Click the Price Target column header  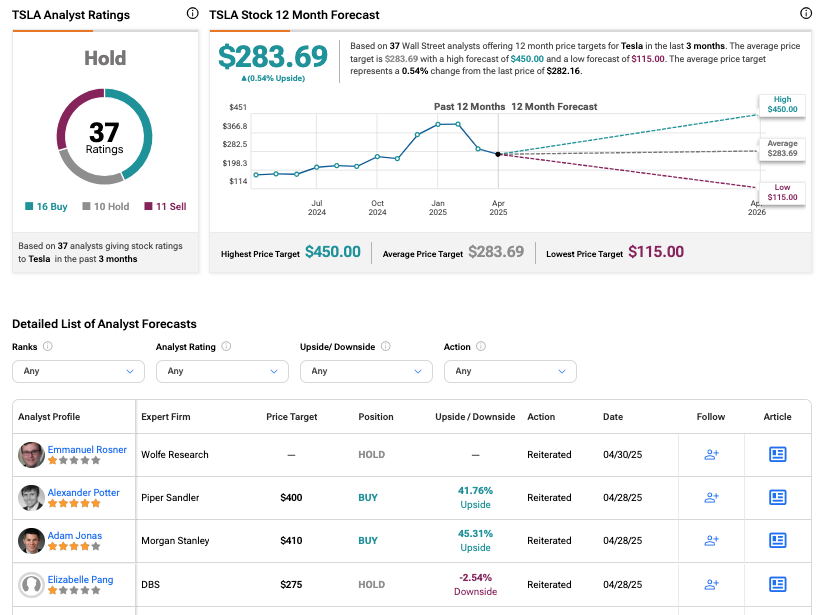(x=291, y=417)
